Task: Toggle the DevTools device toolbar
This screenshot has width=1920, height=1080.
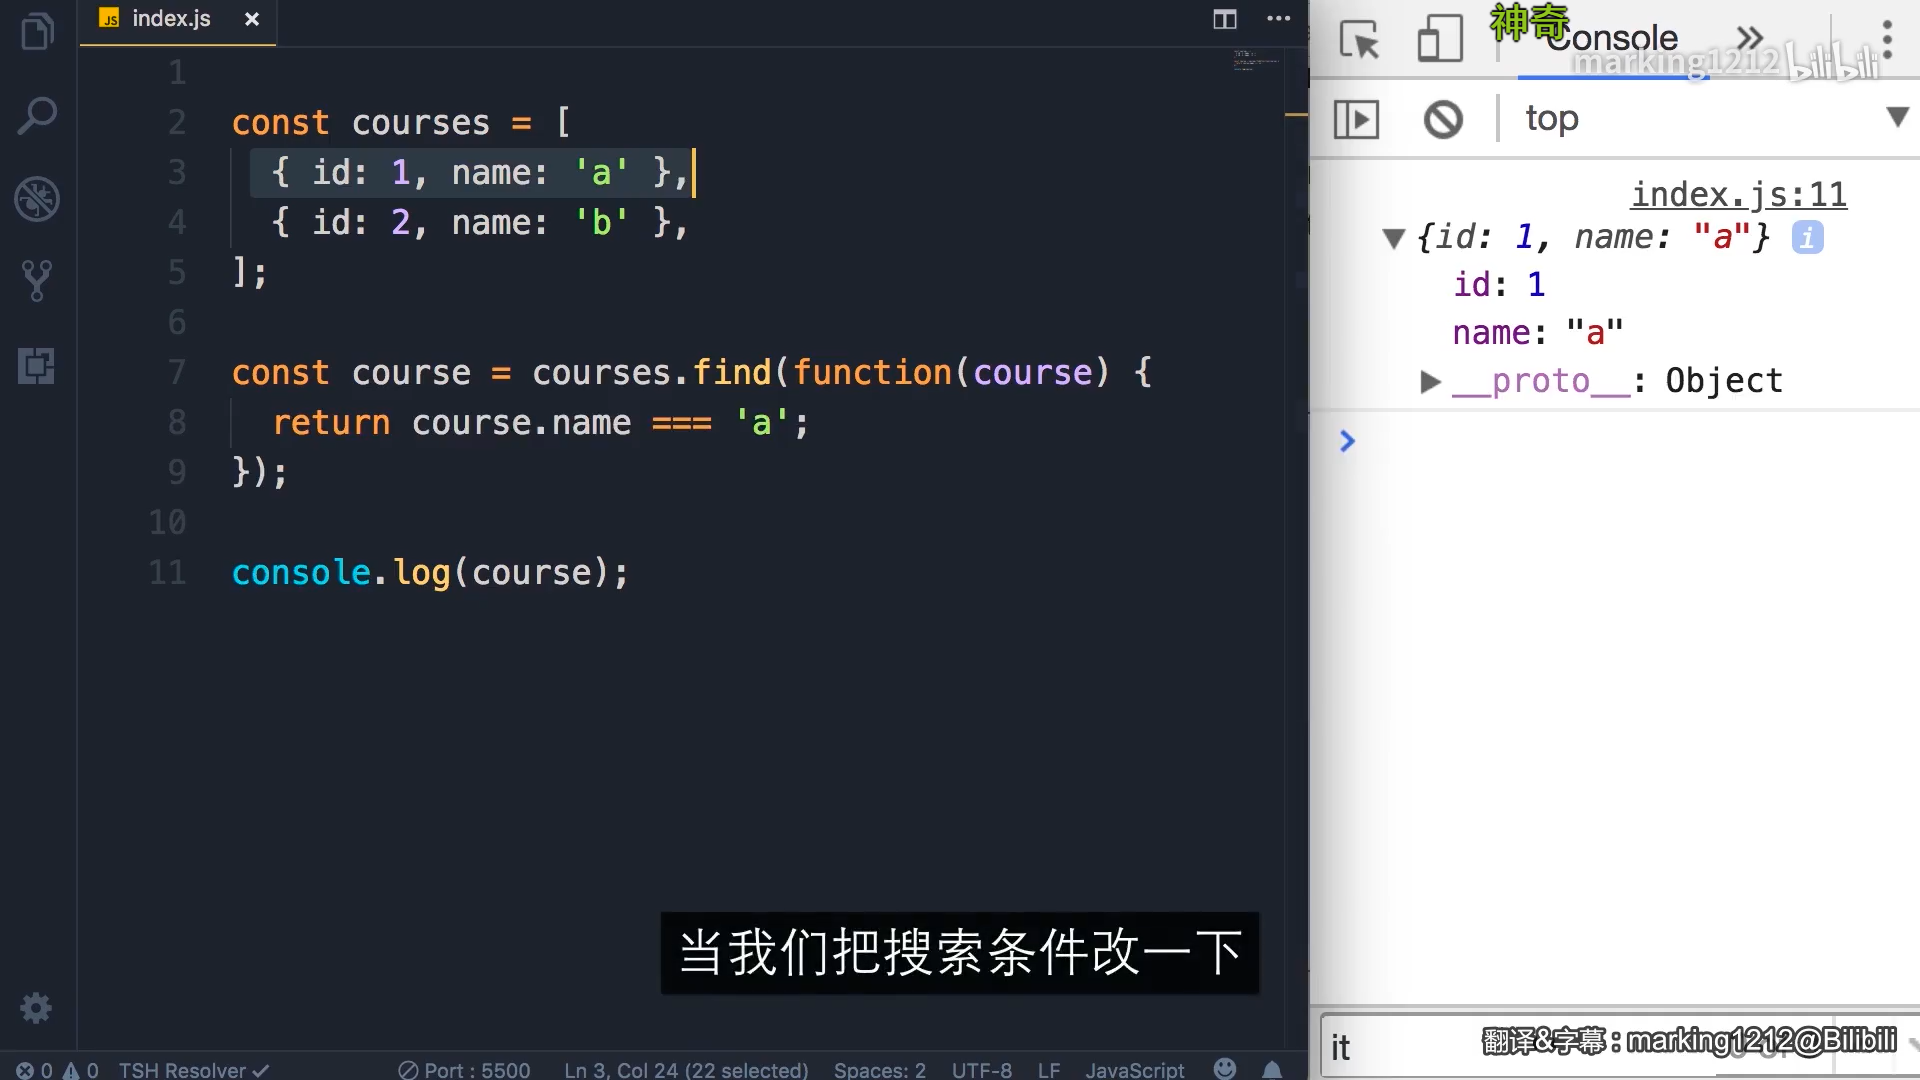Action: pyautogui.click(x=1440, y=40)
